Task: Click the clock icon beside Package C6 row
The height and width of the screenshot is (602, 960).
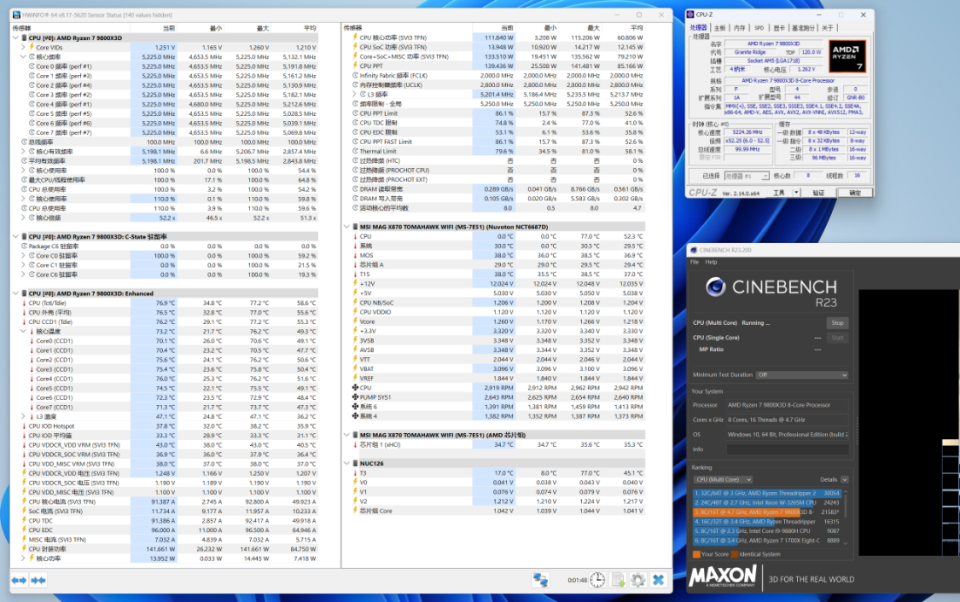Action: 24,246
